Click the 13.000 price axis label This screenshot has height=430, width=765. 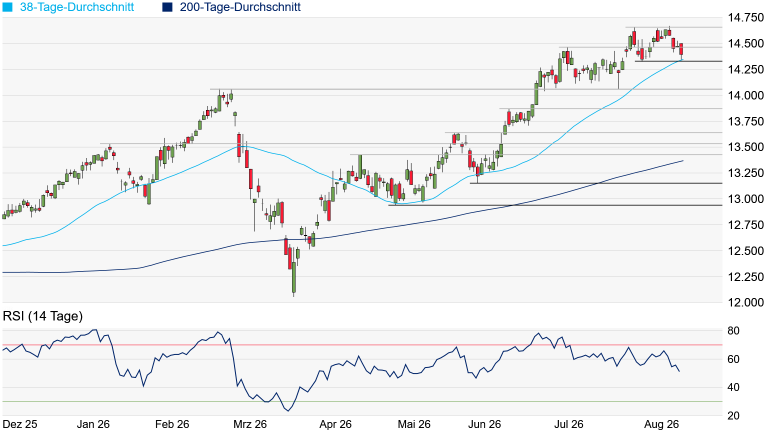tap(745, 199)
